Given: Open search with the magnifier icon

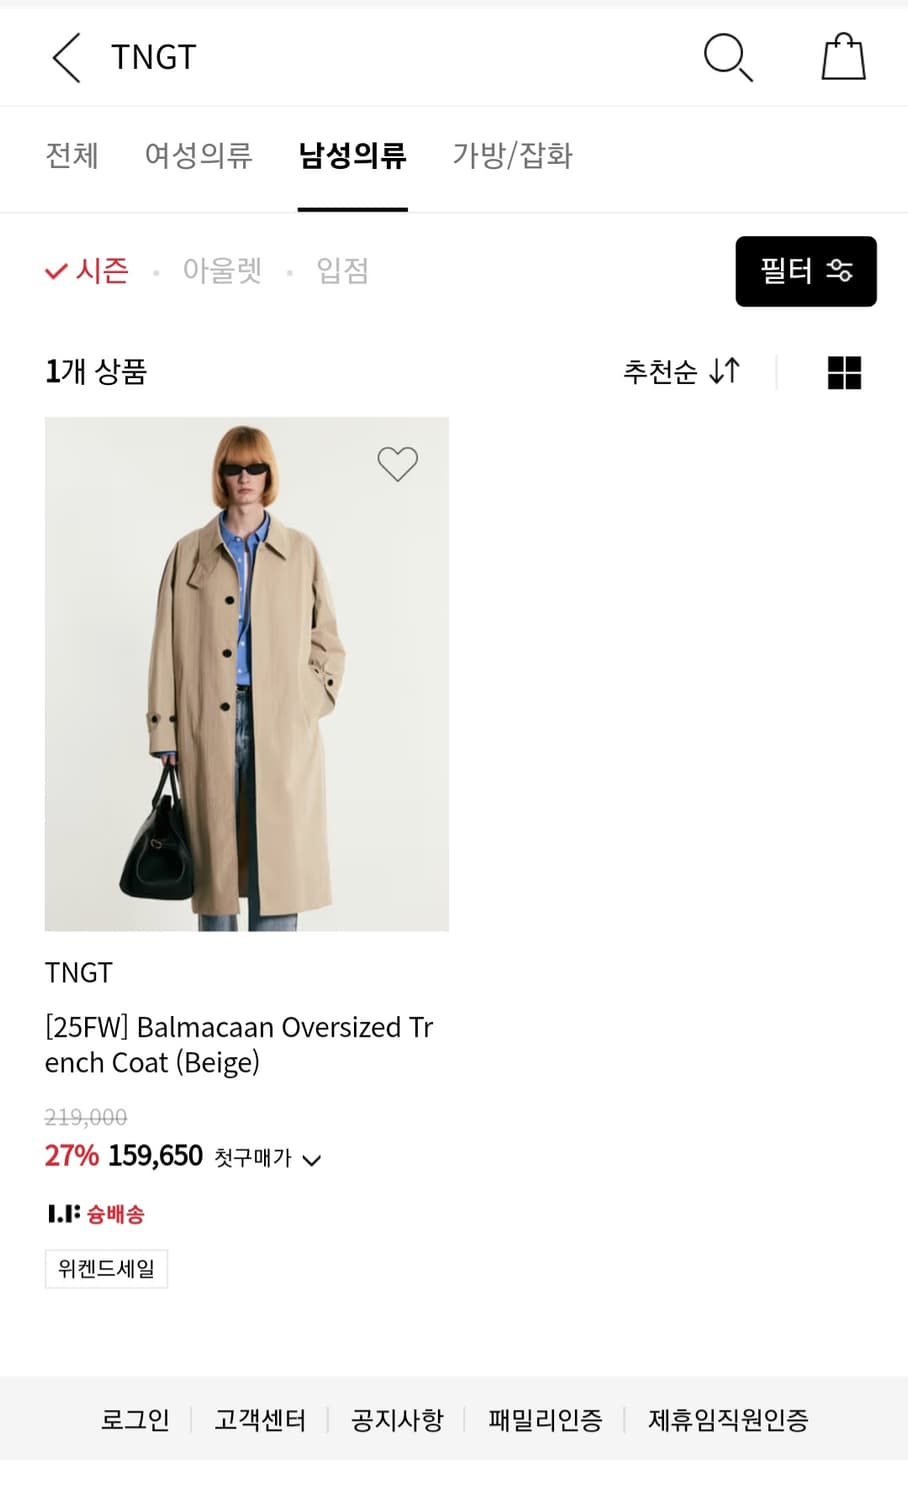Looking at the screenshot, I should (x=727, y=57).
